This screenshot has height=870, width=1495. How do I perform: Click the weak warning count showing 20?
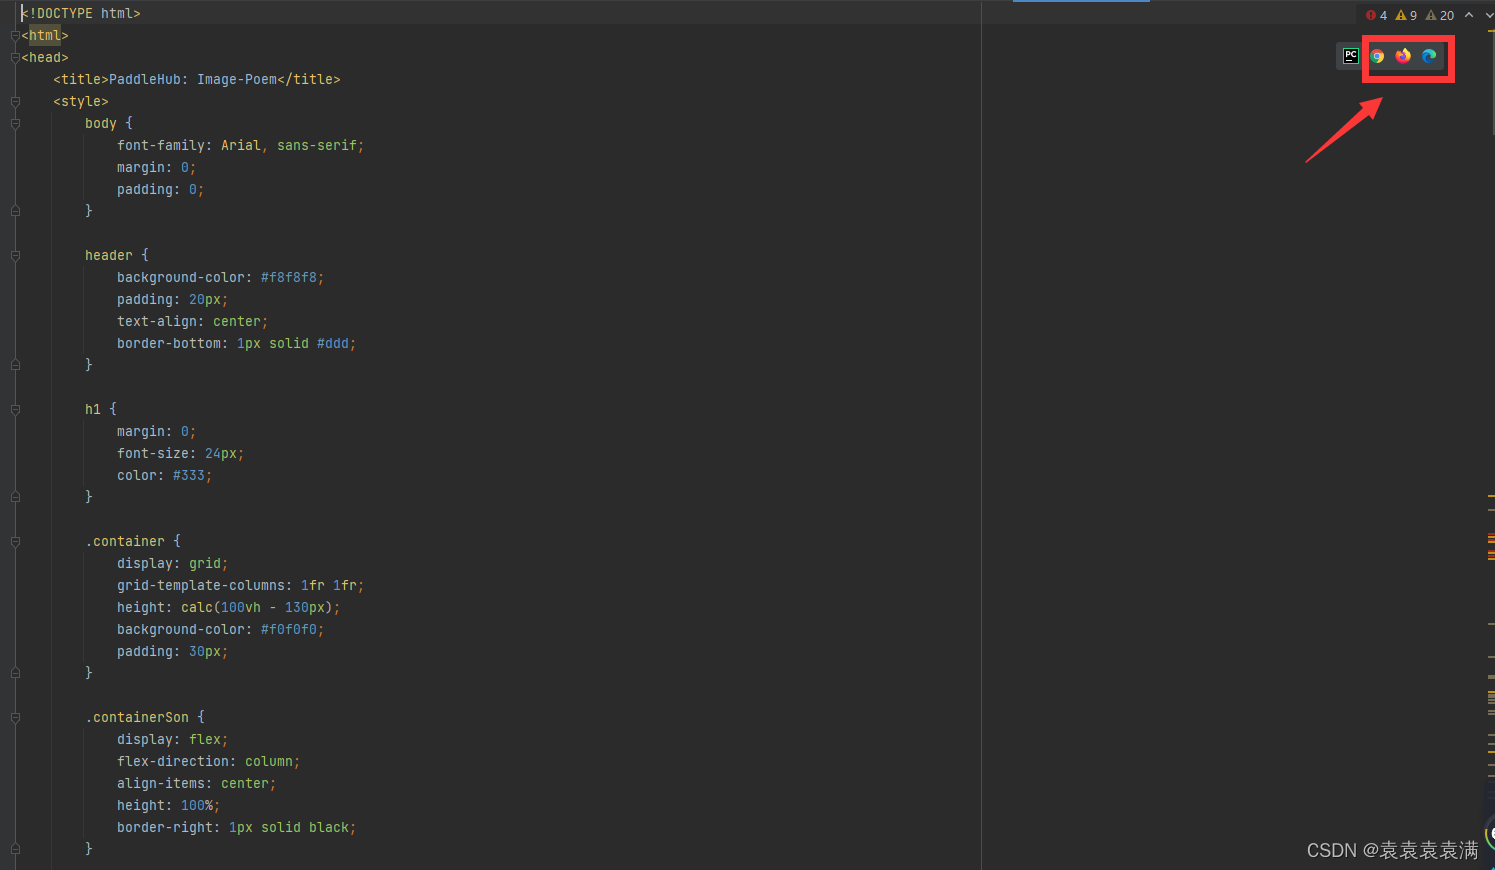(x=1440, y=15)
